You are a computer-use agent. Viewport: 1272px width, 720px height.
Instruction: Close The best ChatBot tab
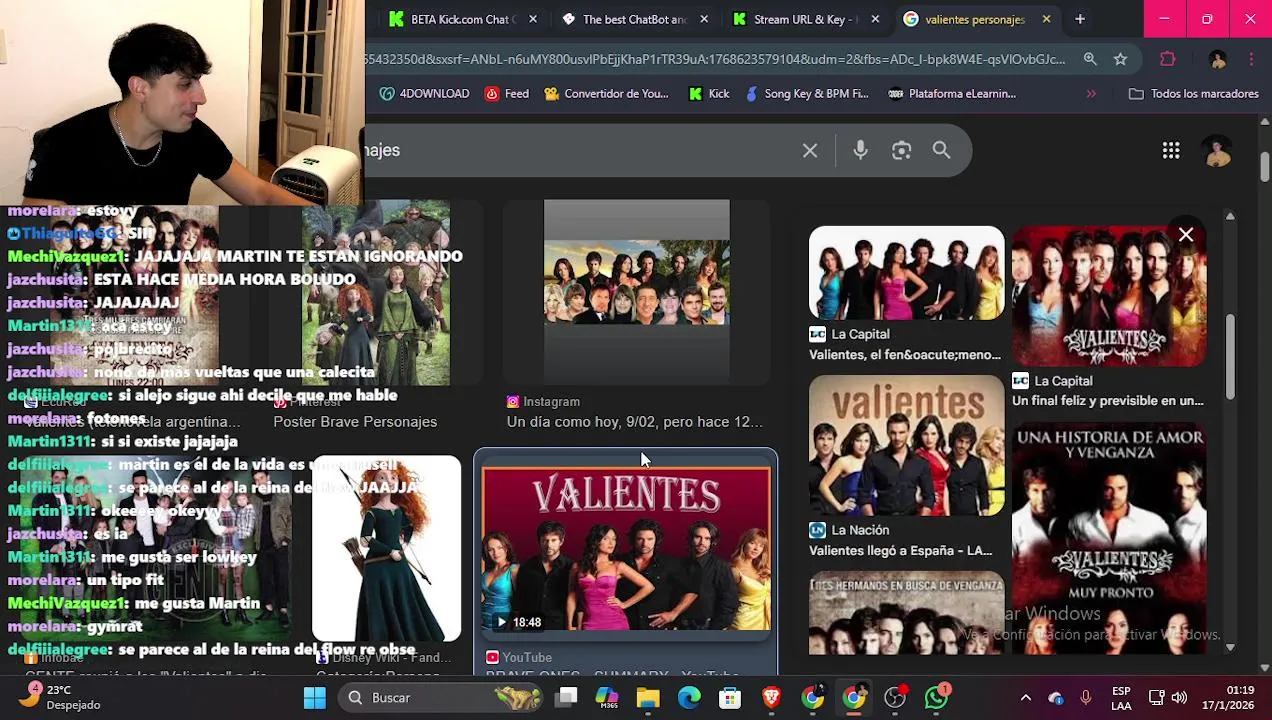point(704,19)
